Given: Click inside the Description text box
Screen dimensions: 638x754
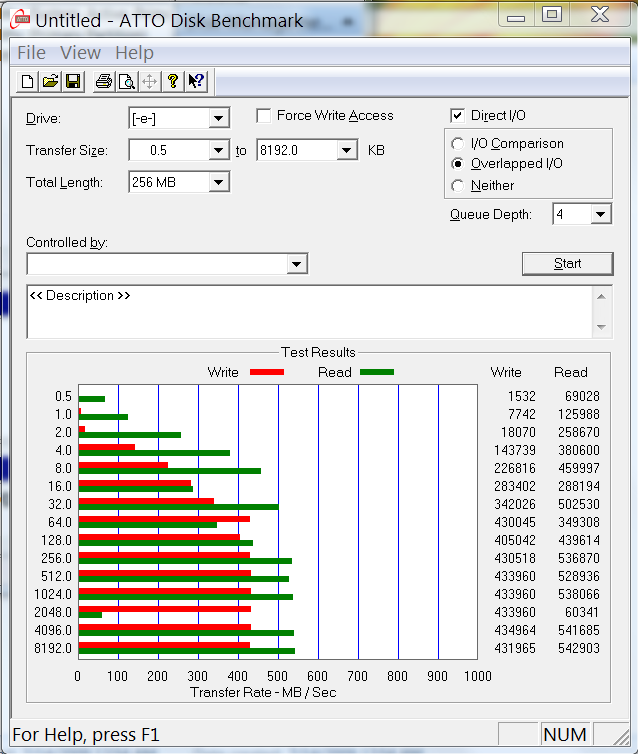Looking at the screenshot, I should pyautogui.click(x=300, y=312).
